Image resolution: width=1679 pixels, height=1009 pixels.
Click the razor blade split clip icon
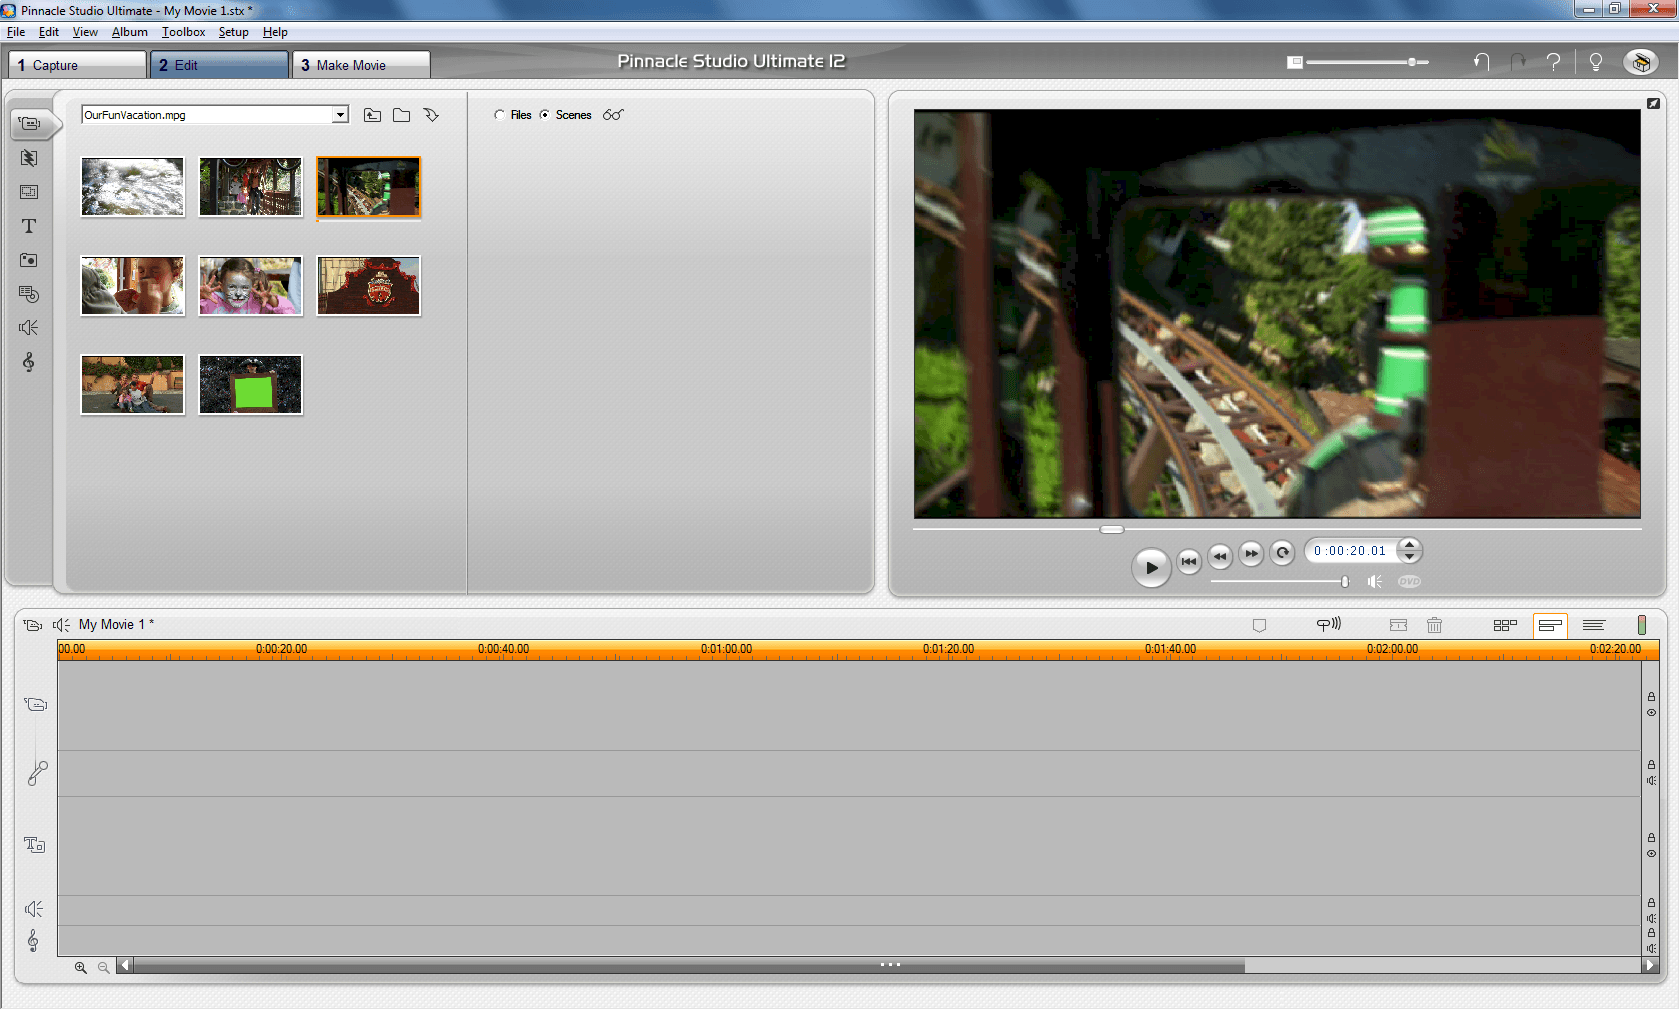1398,625
